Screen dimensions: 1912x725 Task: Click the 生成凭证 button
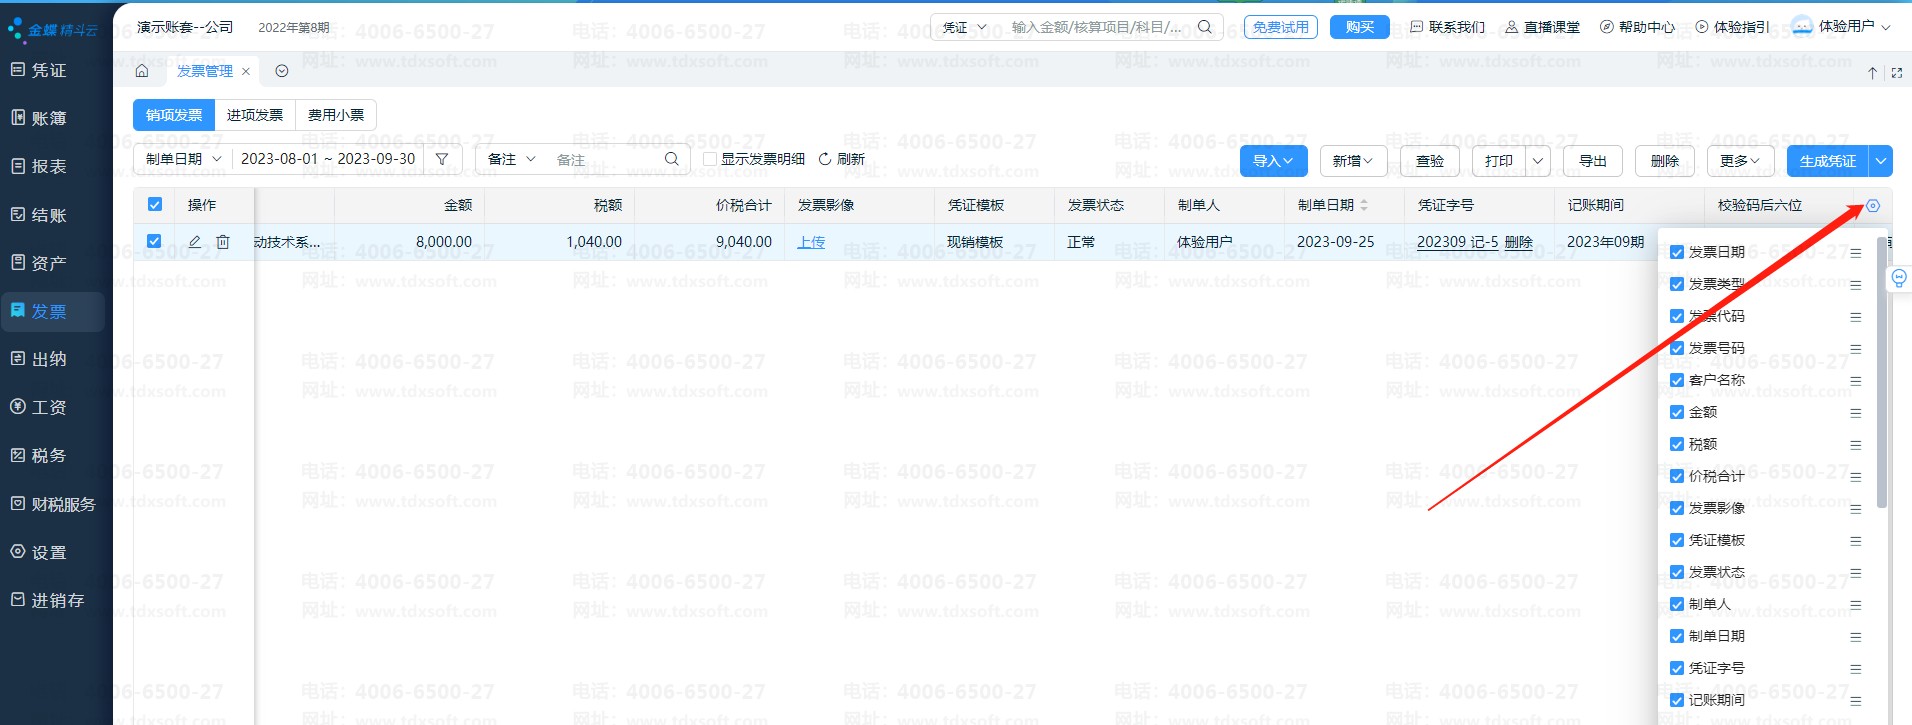coord(1827,161)
